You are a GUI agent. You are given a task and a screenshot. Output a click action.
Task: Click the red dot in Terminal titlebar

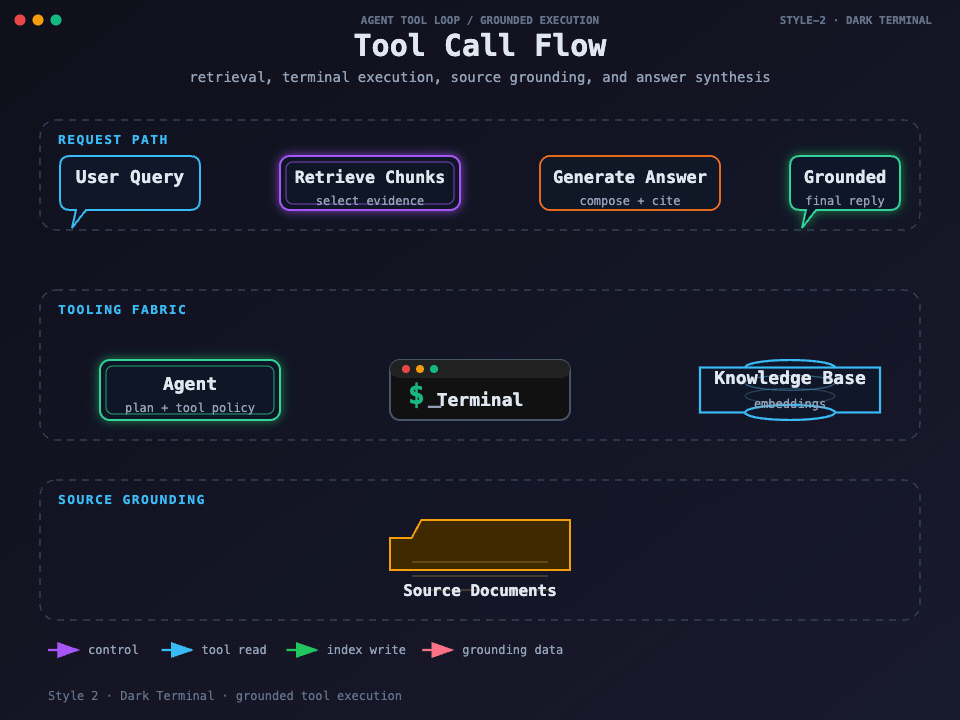(x=406, y=369)
